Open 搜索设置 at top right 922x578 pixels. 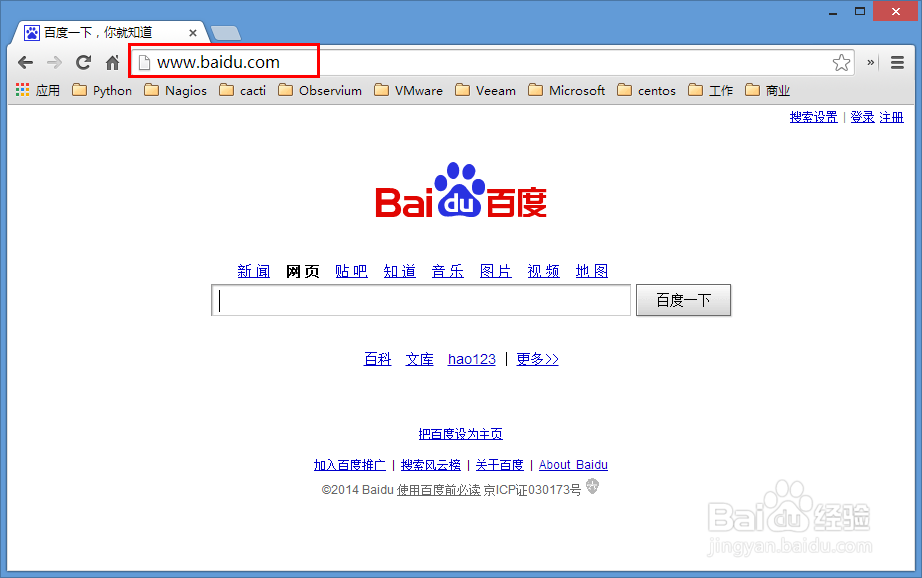click(x=813, y=117)
